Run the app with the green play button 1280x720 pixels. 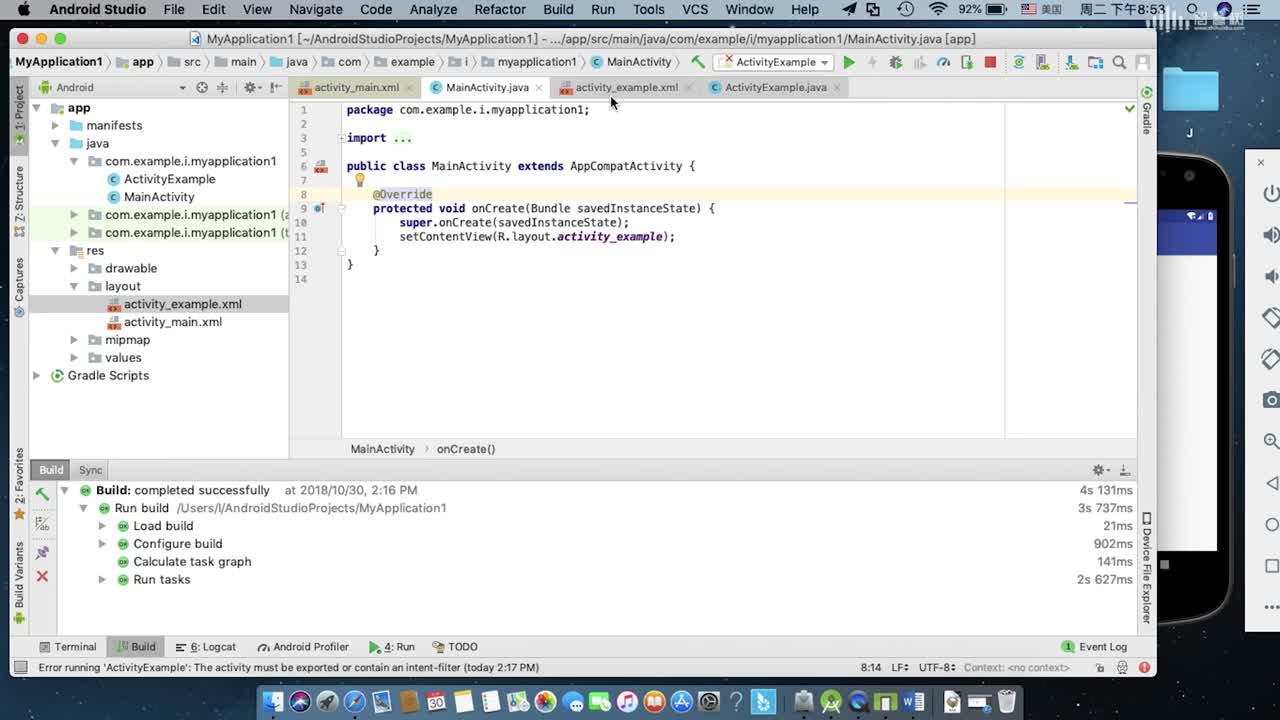[849, 62]
